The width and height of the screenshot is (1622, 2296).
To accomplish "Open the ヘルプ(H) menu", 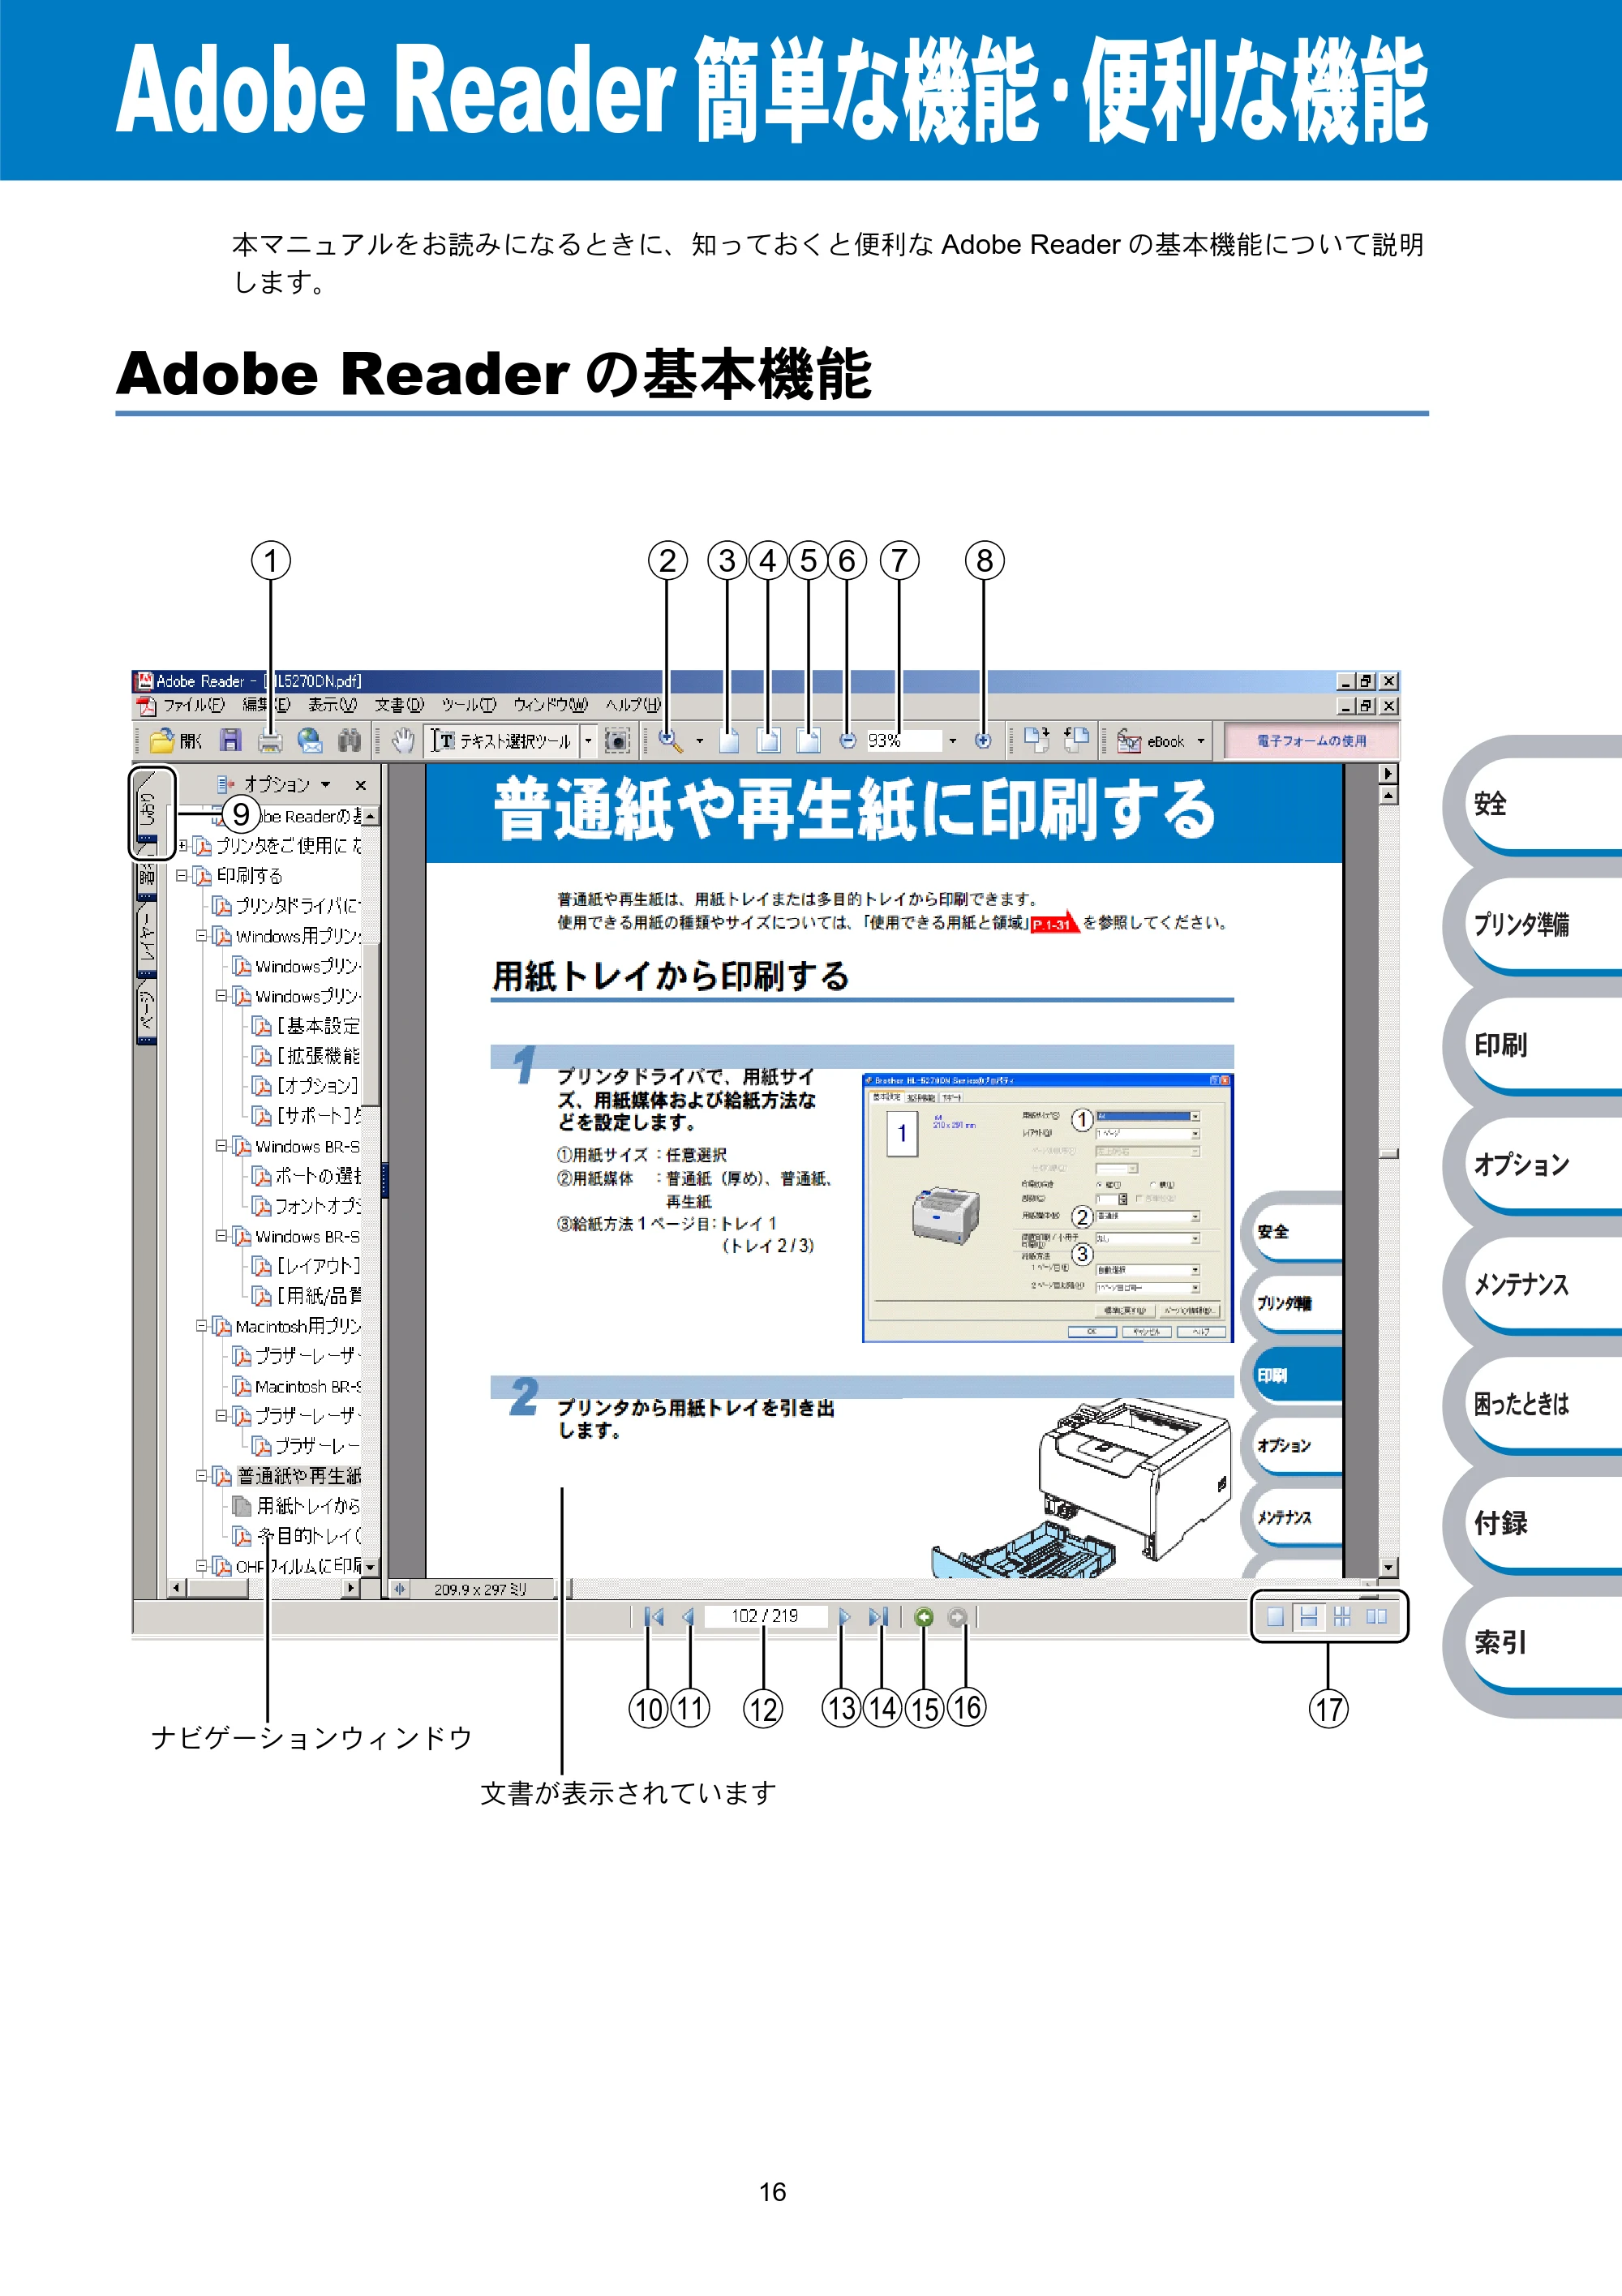I will pos(633,705).
